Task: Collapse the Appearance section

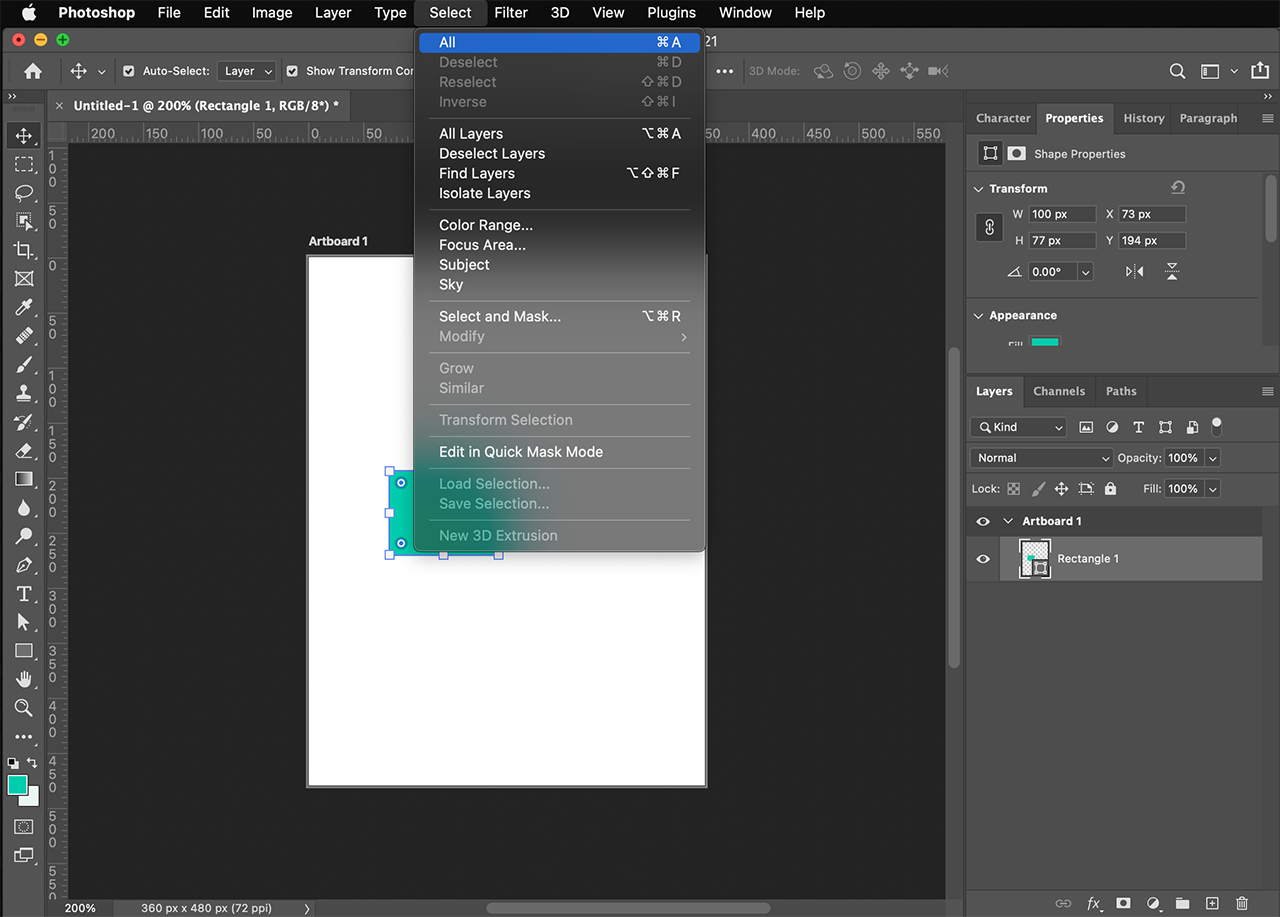Action: pos(977,315)
